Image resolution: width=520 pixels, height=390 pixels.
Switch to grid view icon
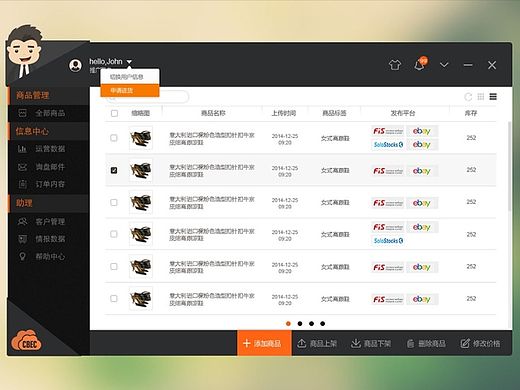point(481,97)
